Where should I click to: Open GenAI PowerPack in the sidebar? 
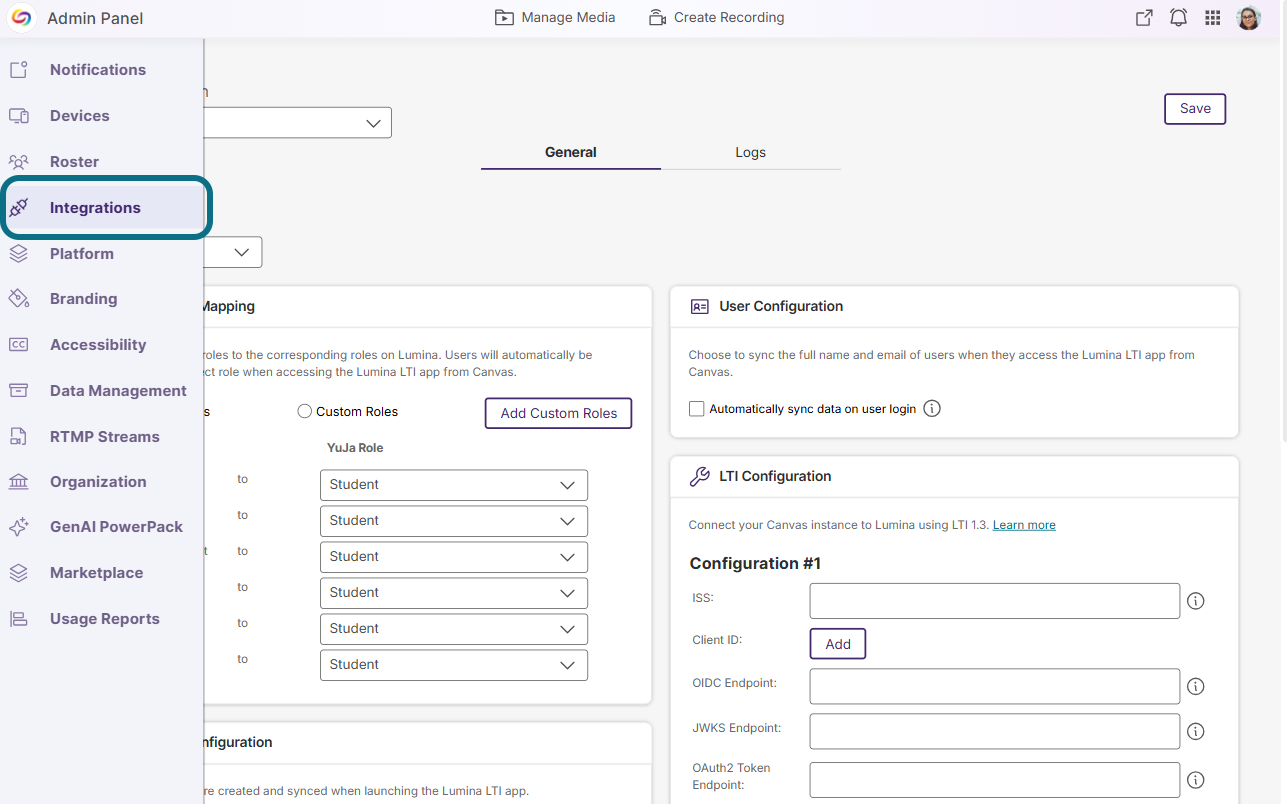[116, 527]
